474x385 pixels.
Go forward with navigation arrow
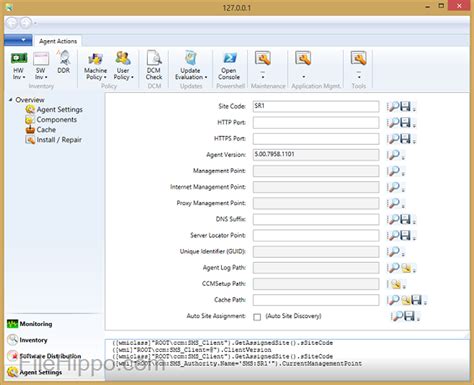click(x=25, y=23)
